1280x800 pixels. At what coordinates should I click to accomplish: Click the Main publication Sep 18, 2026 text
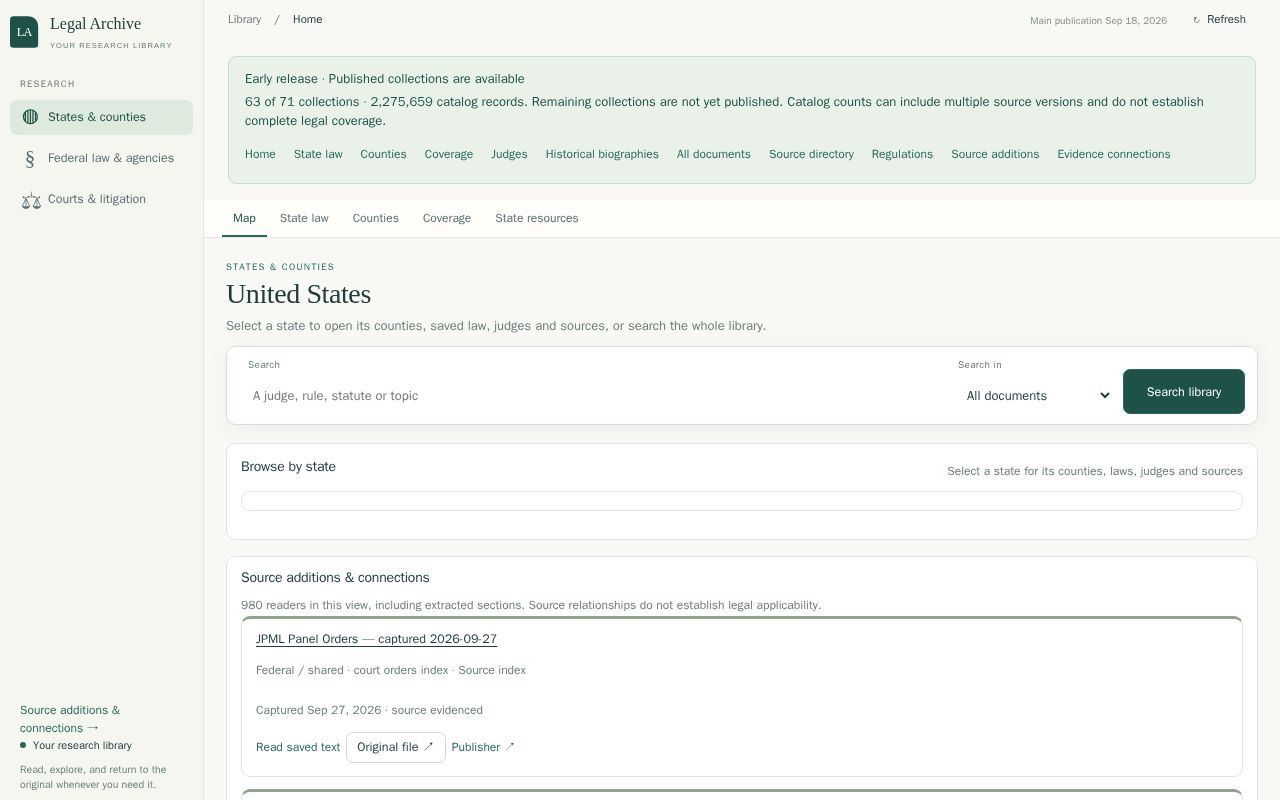click(1098, 21)
